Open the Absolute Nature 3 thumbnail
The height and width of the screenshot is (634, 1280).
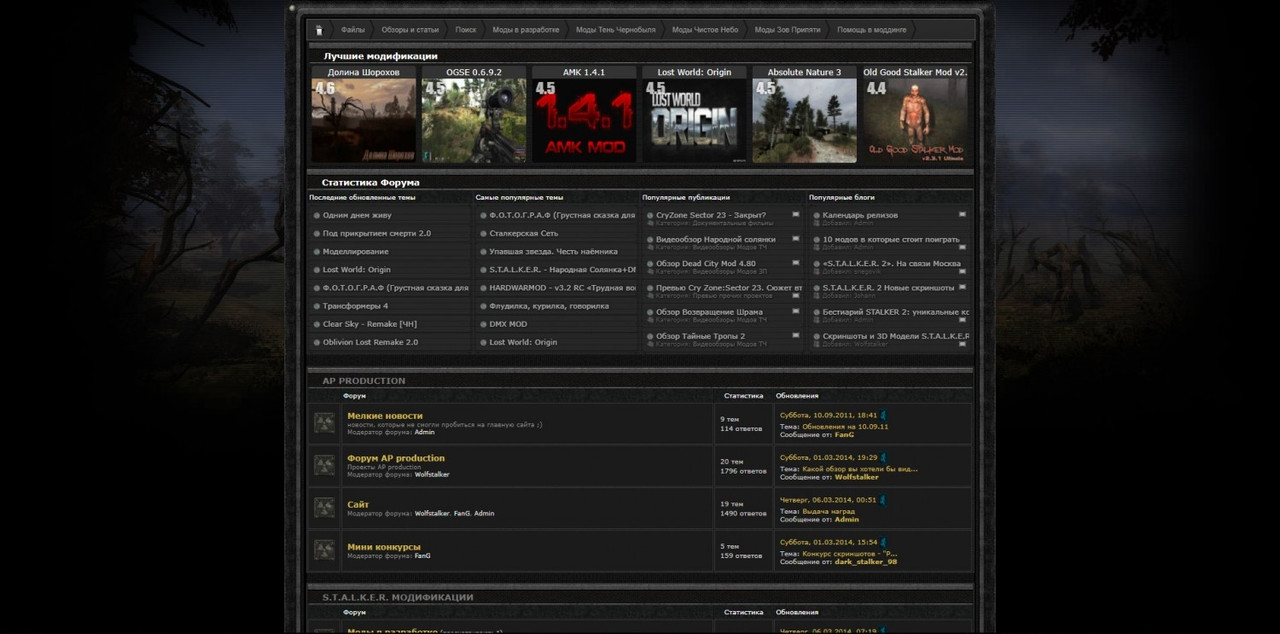(804, 120)
